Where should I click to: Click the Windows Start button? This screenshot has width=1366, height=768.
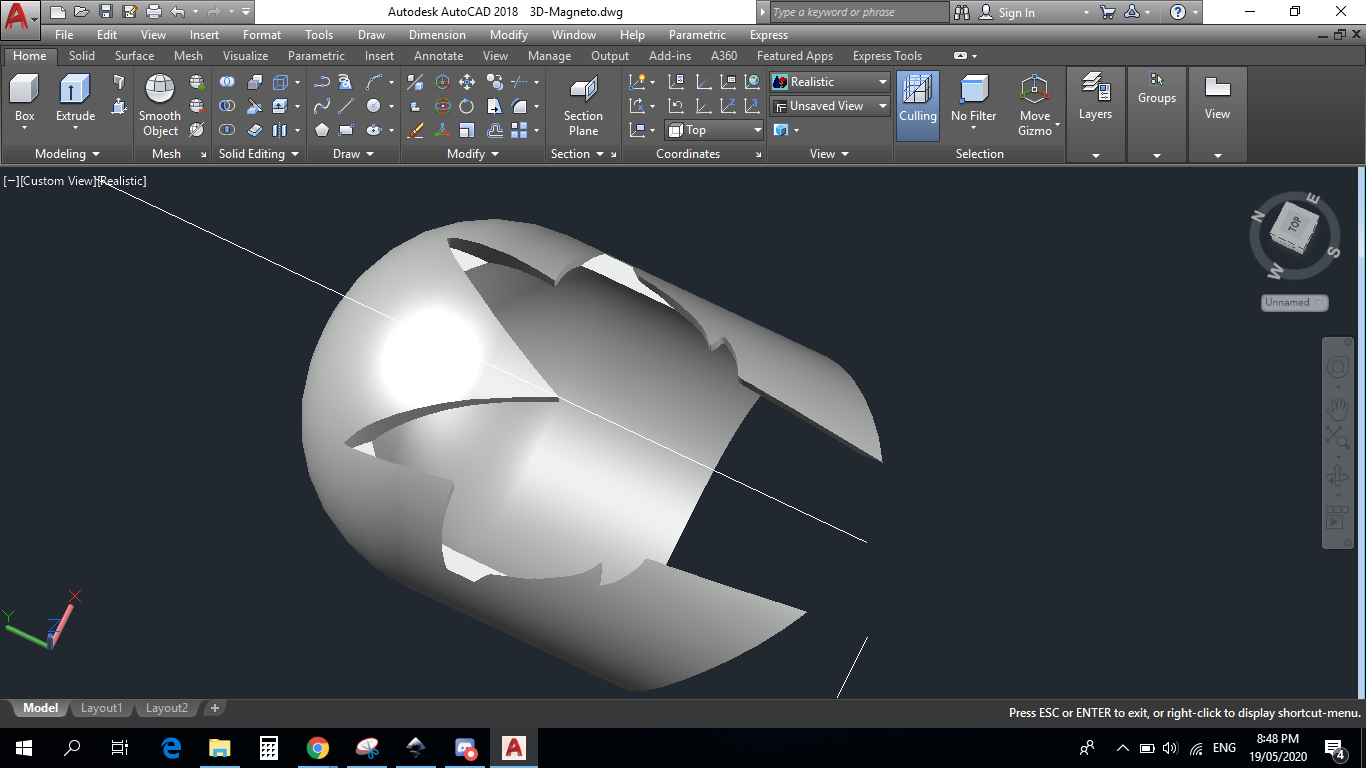pos(24,748)
